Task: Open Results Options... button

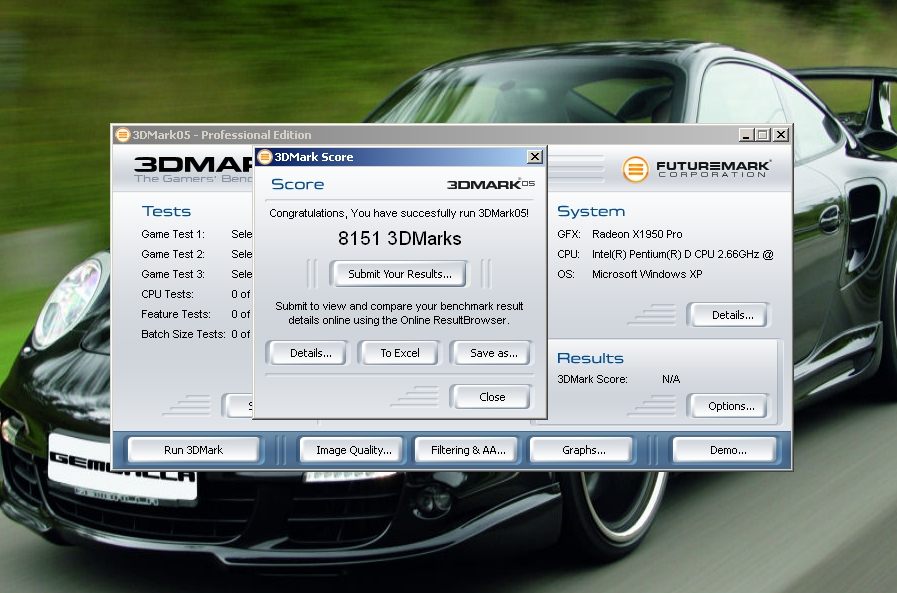Action: point(731,406)
